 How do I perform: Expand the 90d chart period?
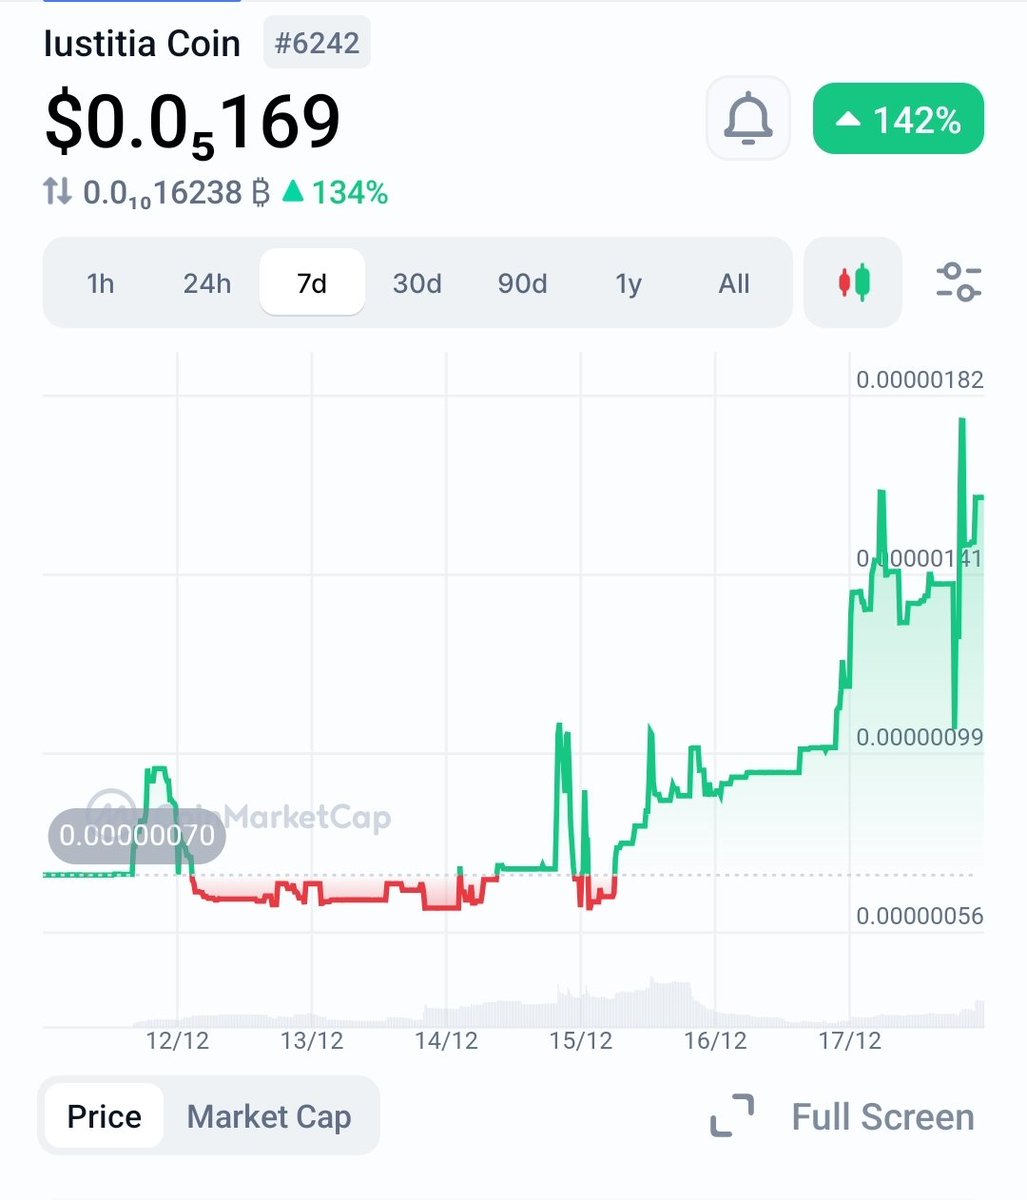(x=522, y=283)
